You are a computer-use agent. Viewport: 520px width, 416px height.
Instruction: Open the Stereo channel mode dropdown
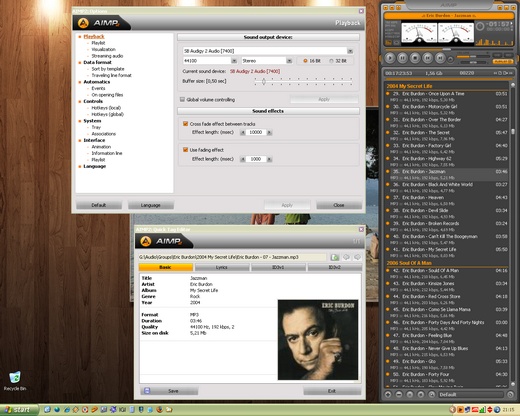tap(289, 61)
